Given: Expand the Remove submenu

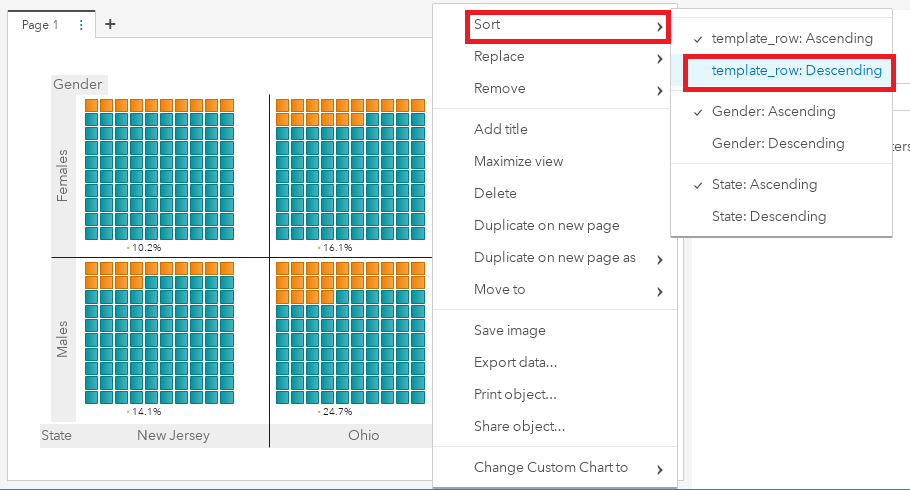Looking at the screenshot, I should click(x=566, y=89).
